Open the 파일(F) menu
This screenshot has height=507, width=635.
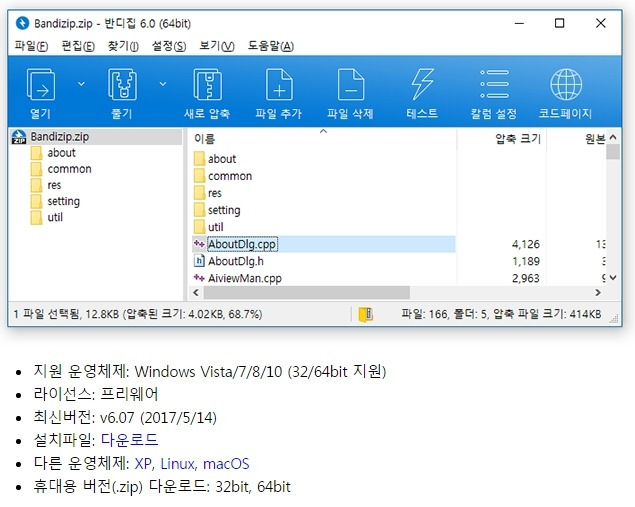point(31,46)
